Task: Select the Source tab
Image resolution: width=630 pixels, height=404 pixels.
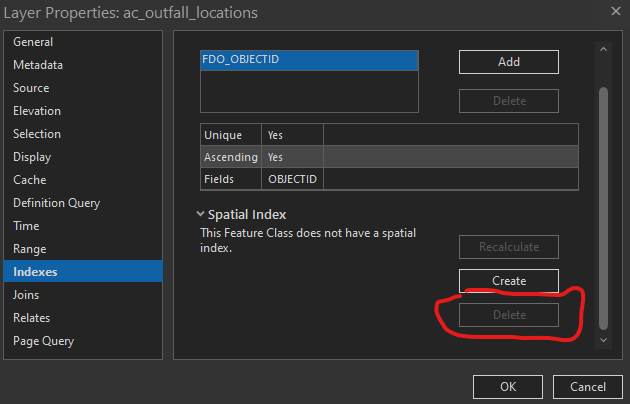Action: [31, 88]
